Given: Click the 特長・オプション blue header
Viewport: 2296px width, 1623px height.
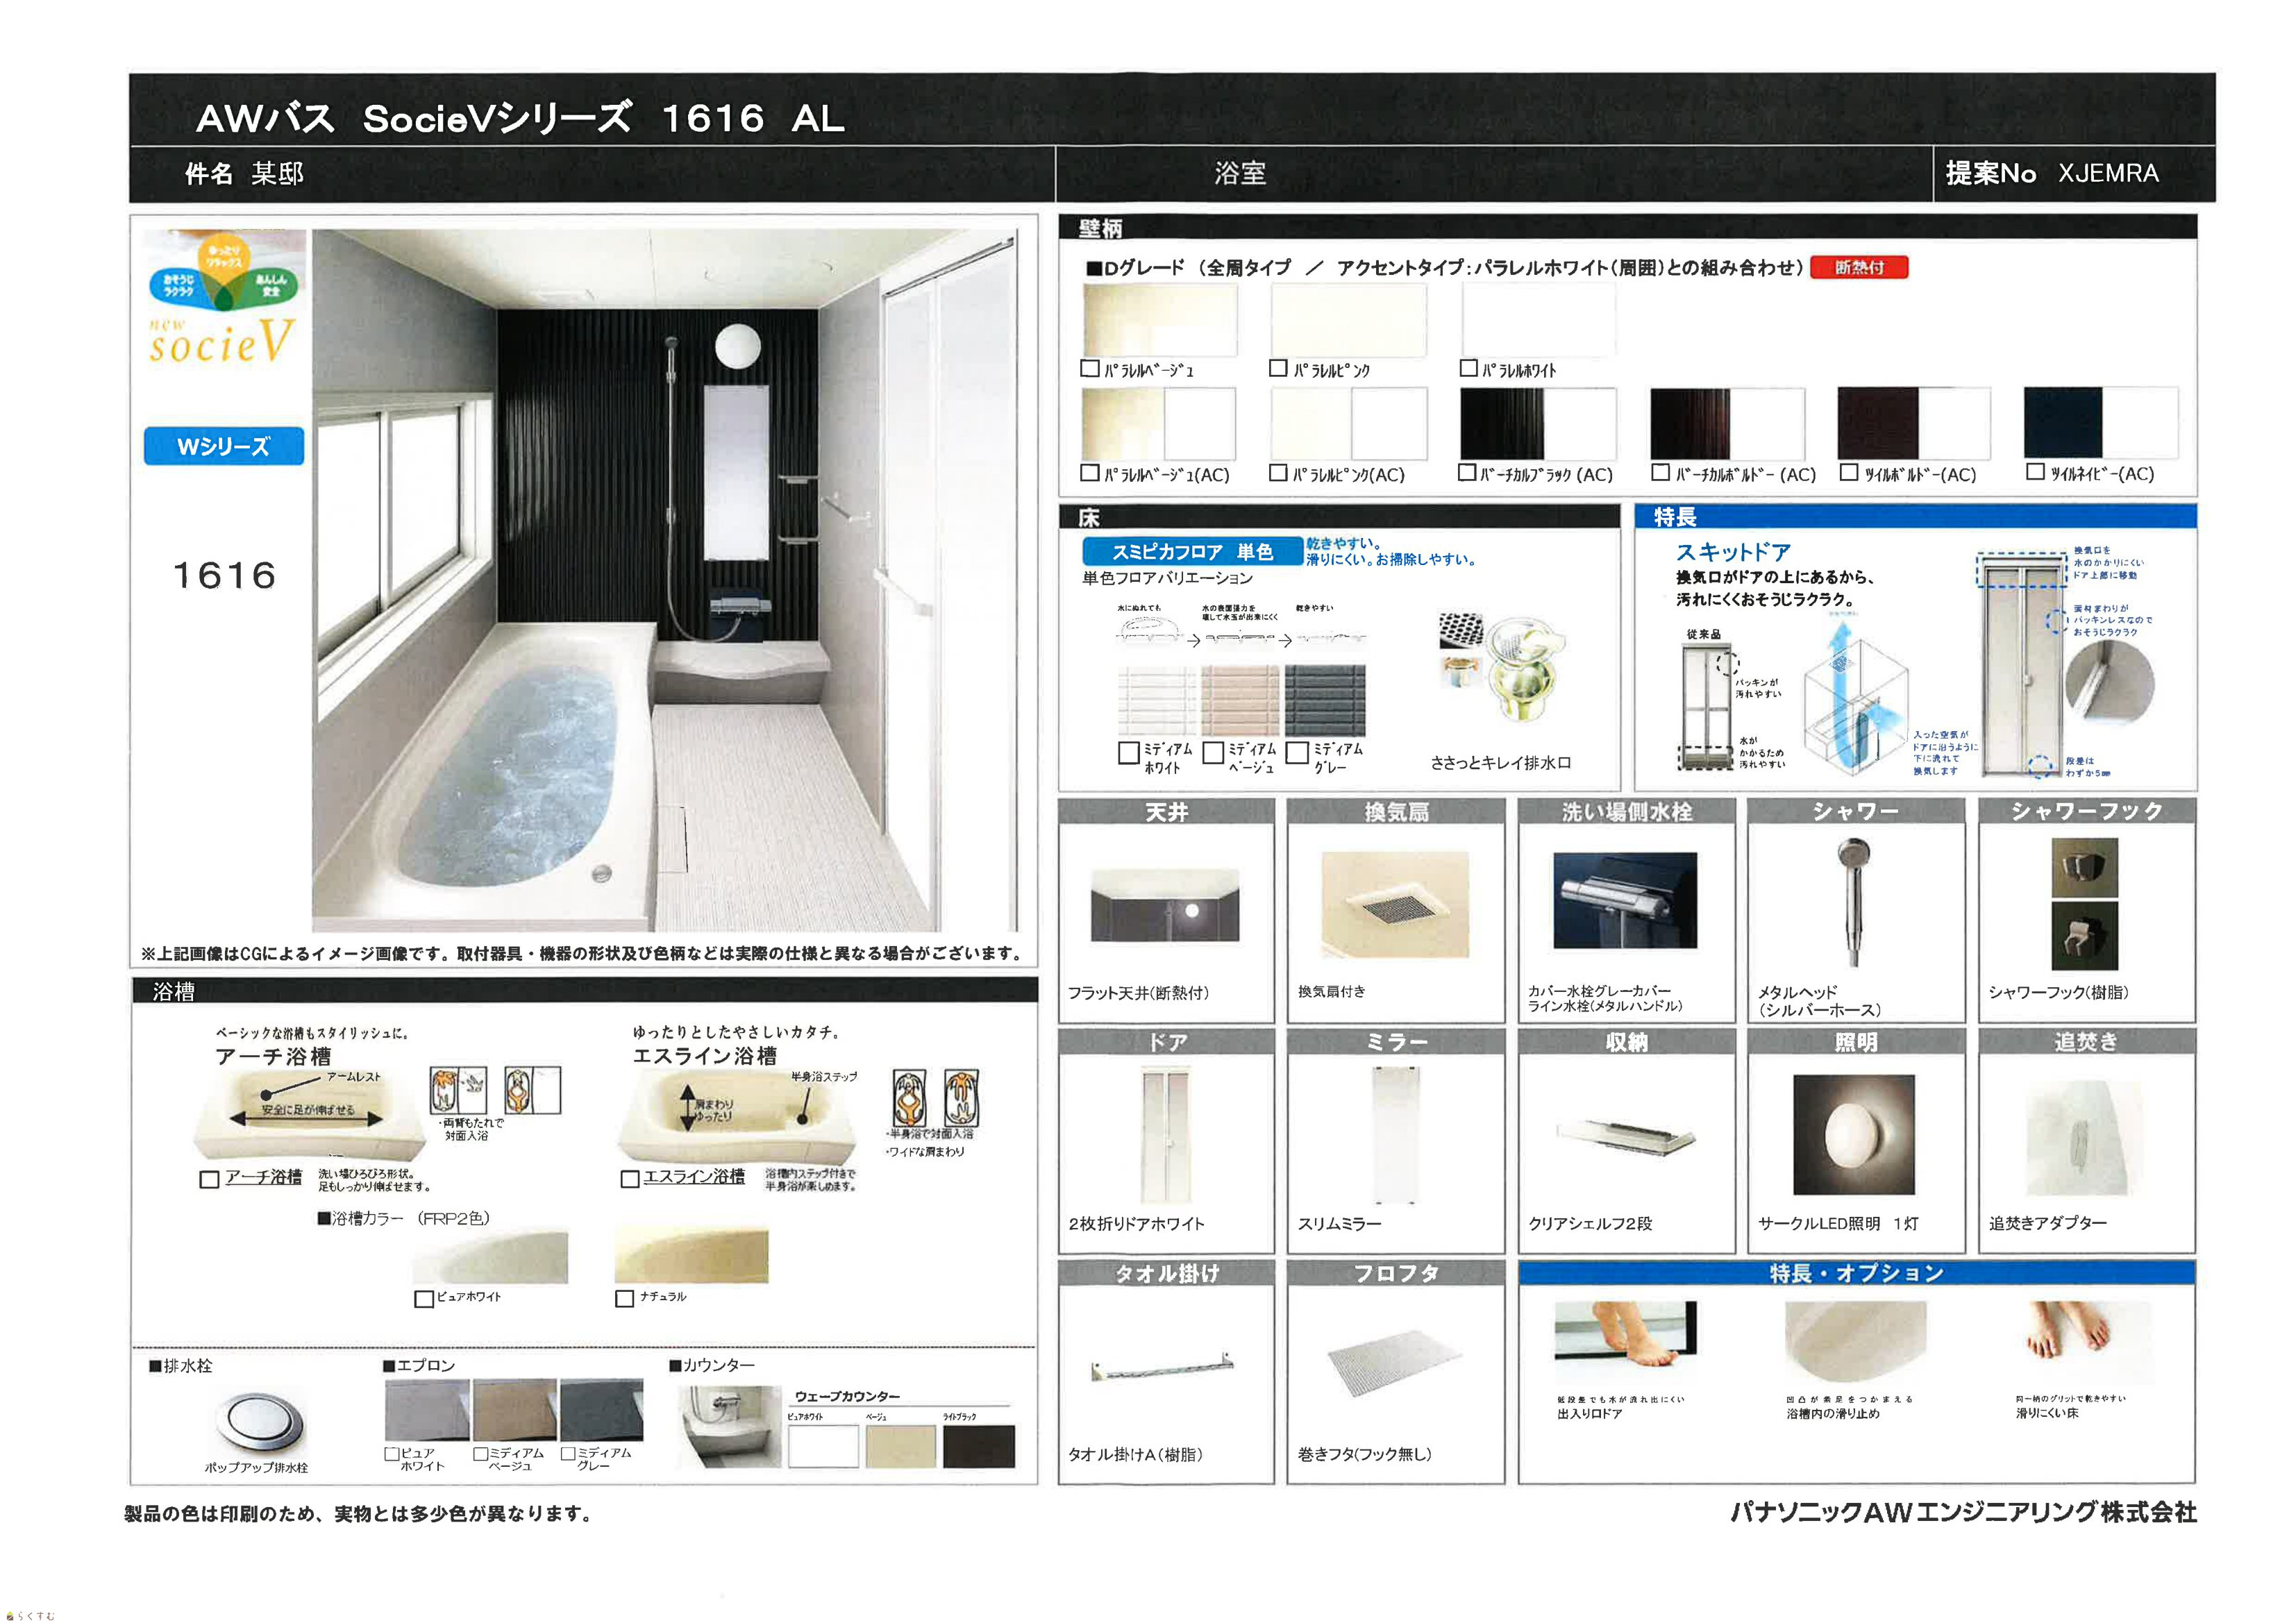Looking at the screenshot, I should pyautogui.click(x=1856, y=1273).
